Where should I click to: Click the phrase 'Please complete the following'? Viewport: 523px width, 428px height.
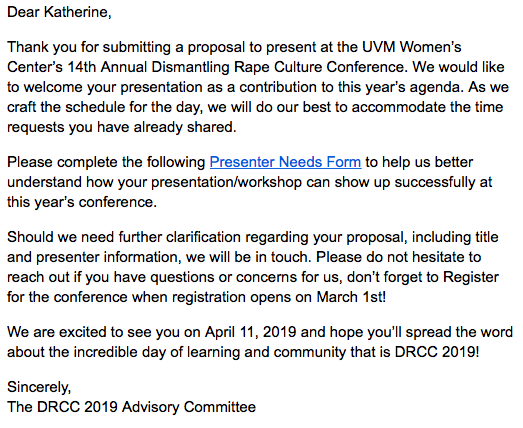106,162
